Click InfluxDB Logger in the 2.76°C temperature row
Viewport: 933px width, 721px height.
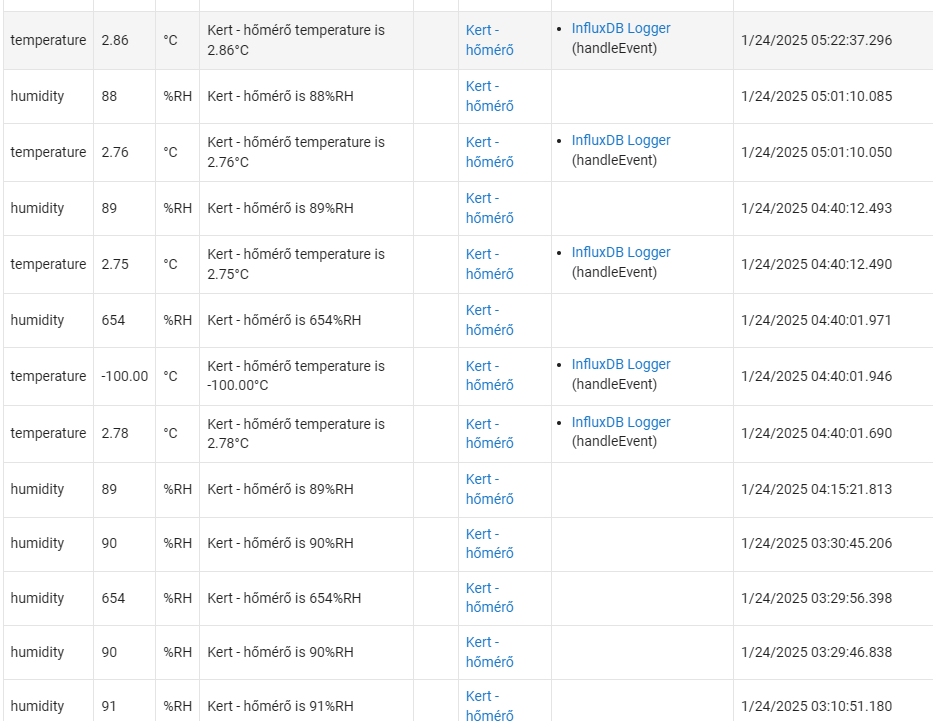pyautogui.click(x=621, y=140)
